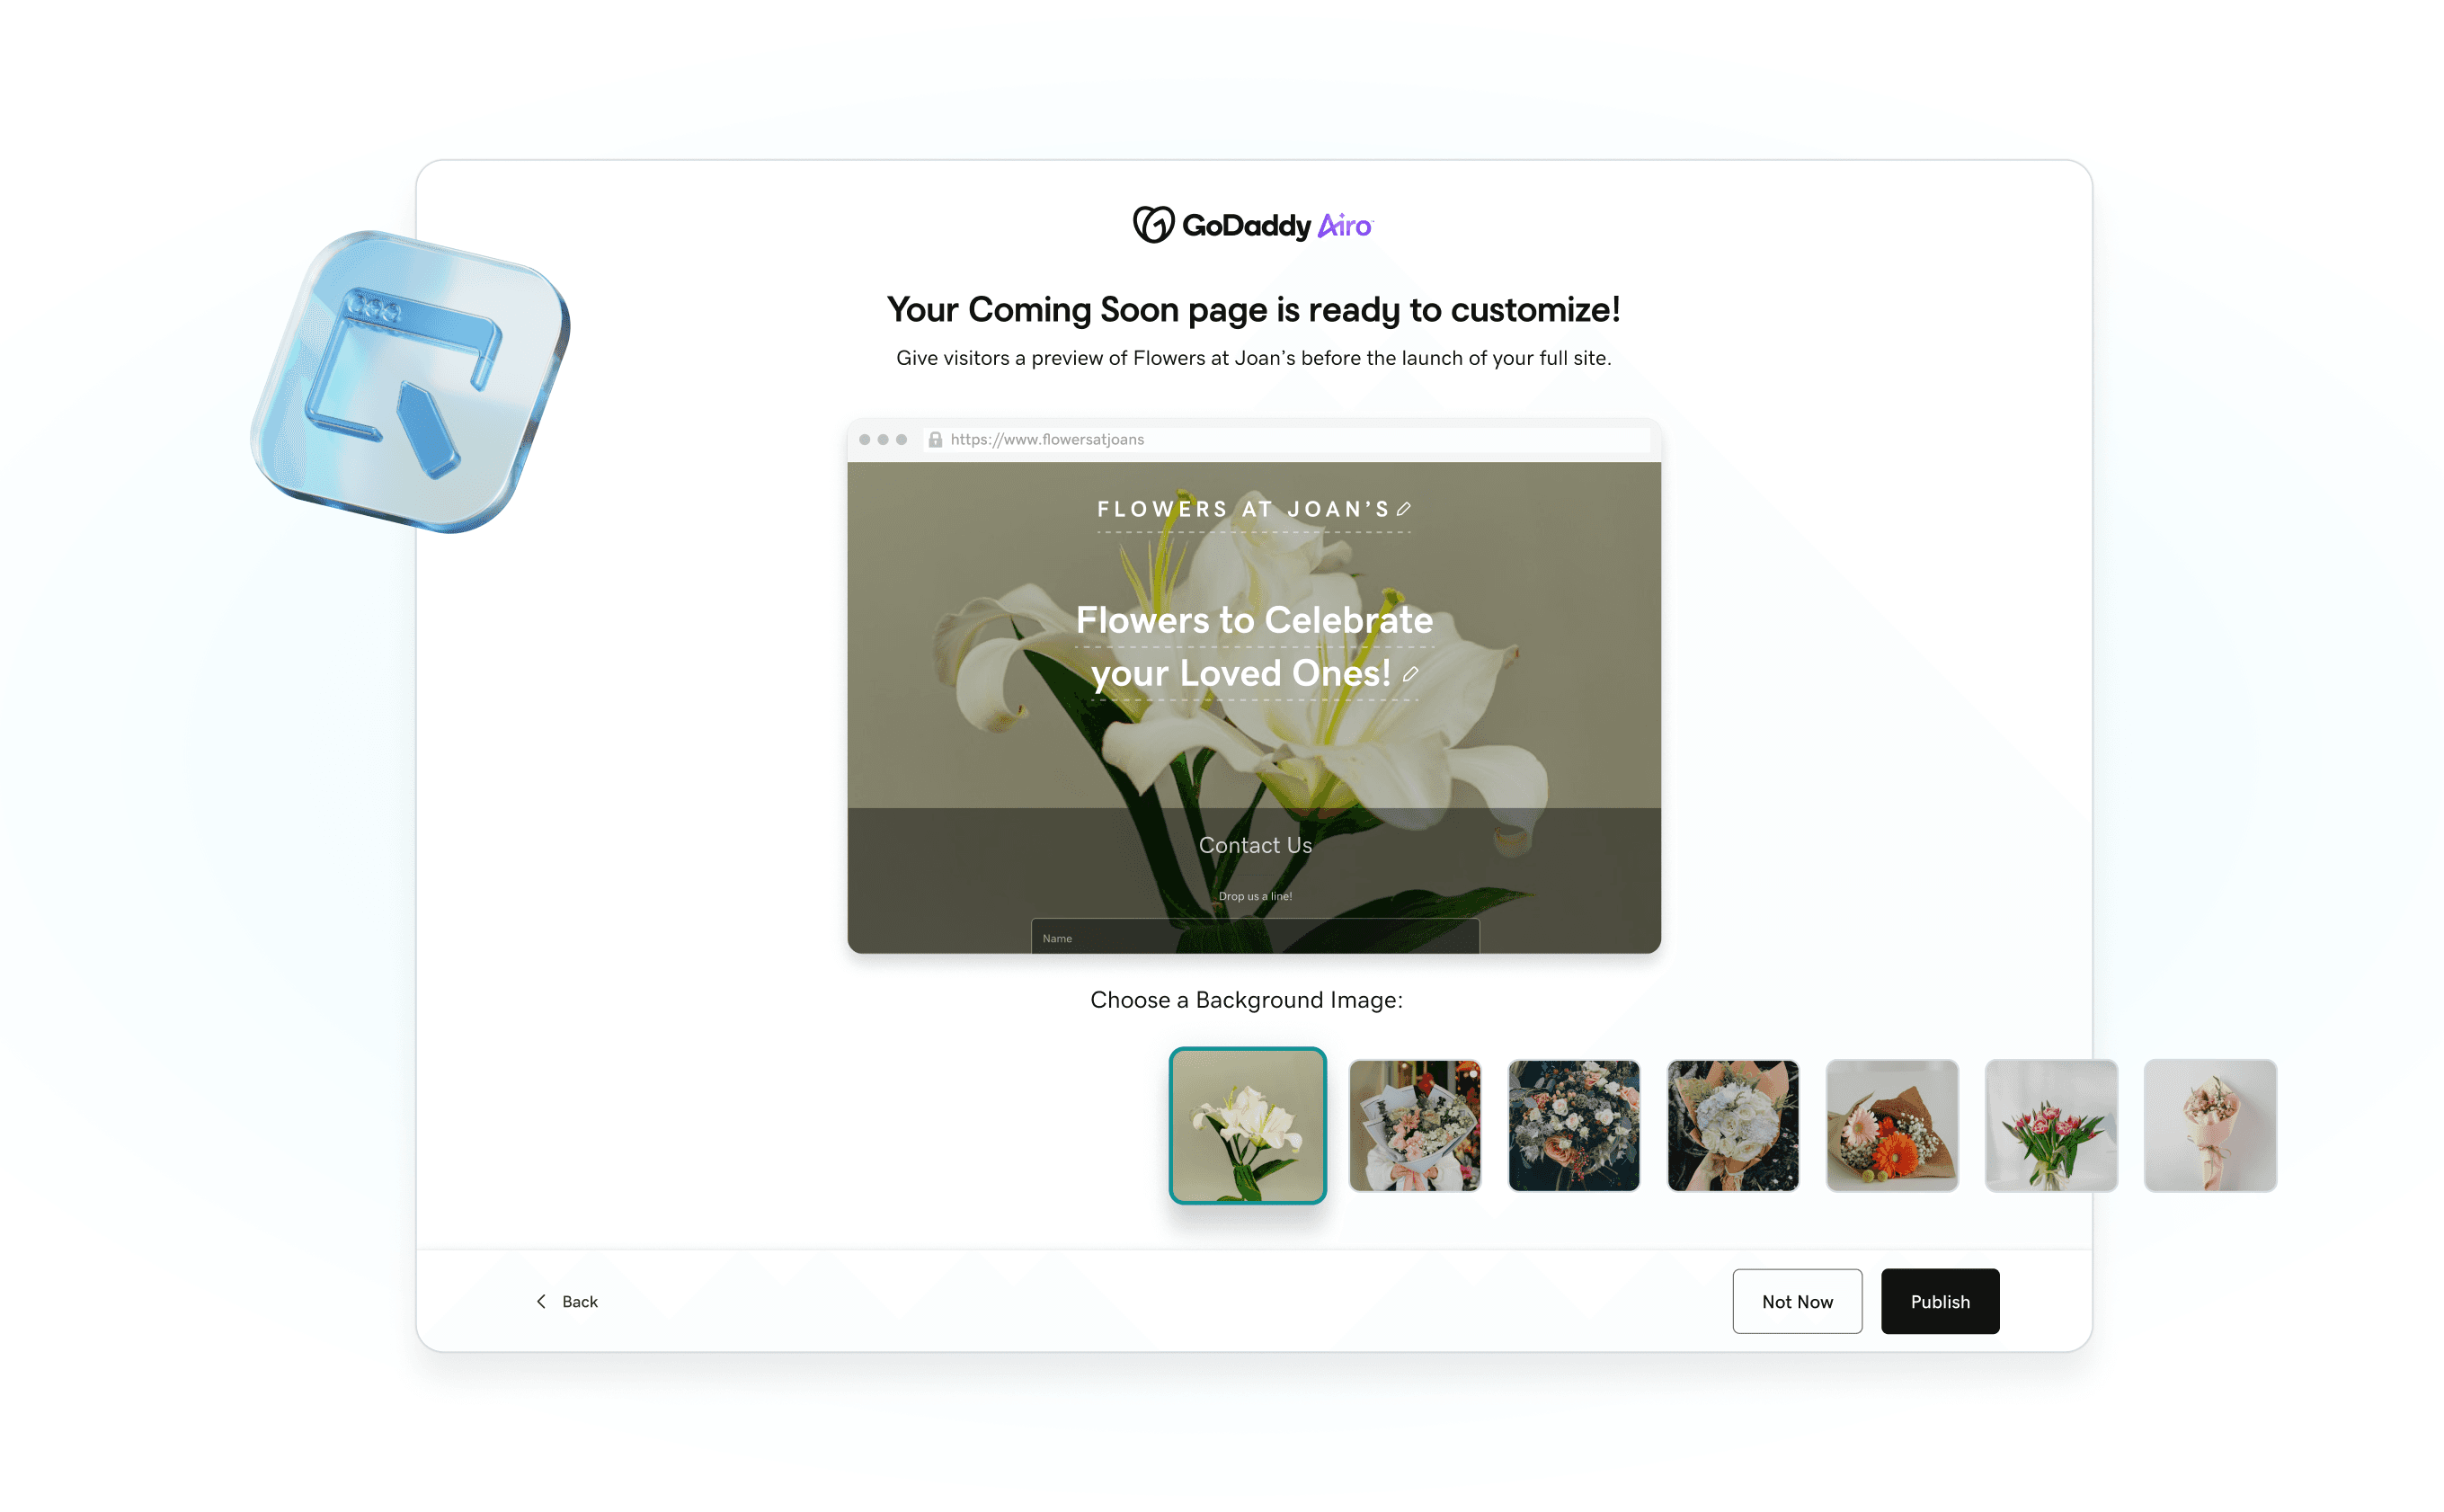Click the Publish button
The width and height of the screenshot is (2444, 1512).
pos(1940,1301)
